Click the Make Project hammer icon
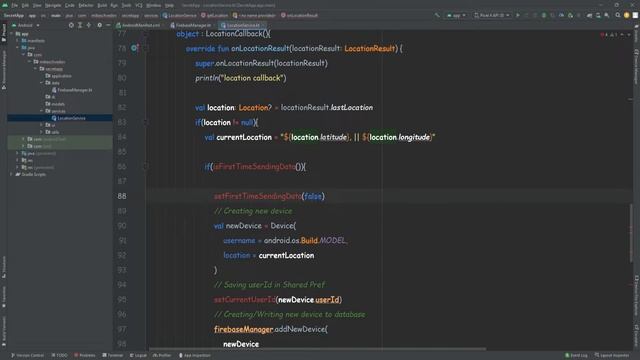This screenshot has width=640, height=360. (x=437, y=16)
